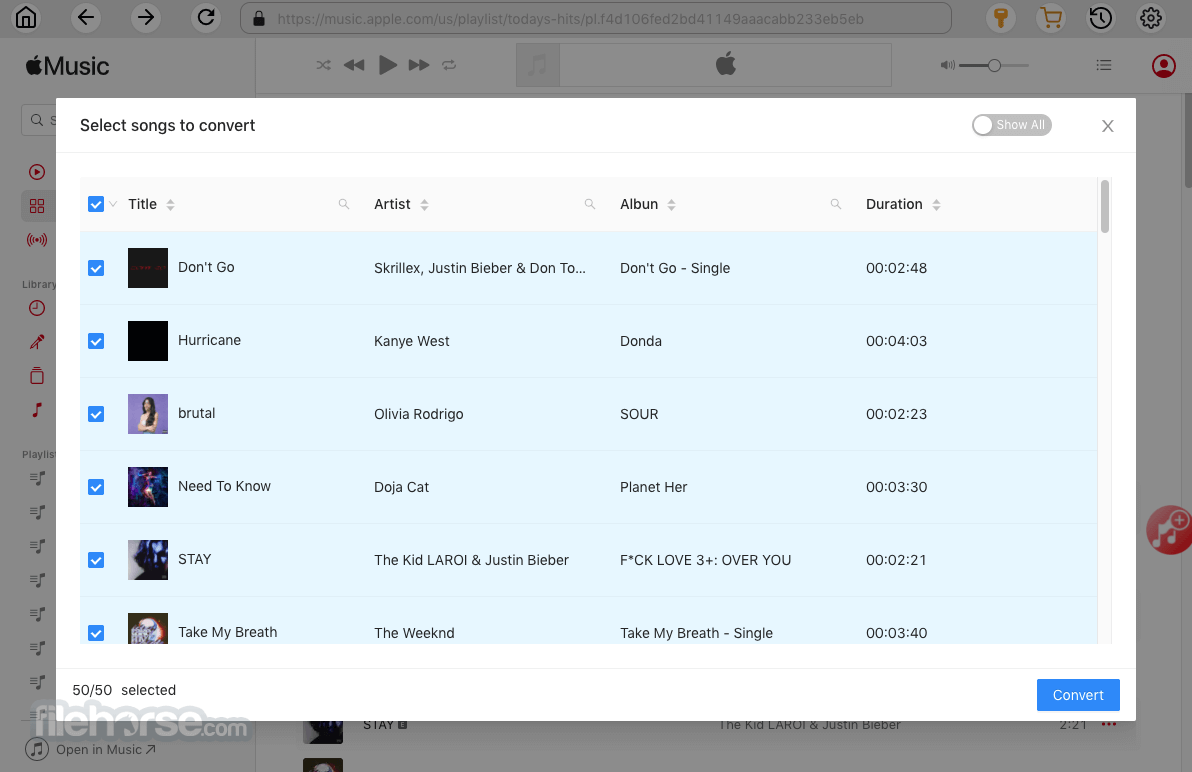This screenshot has width=1192, height=772.
Task: Play the current track
Action: tap(388, 65)
